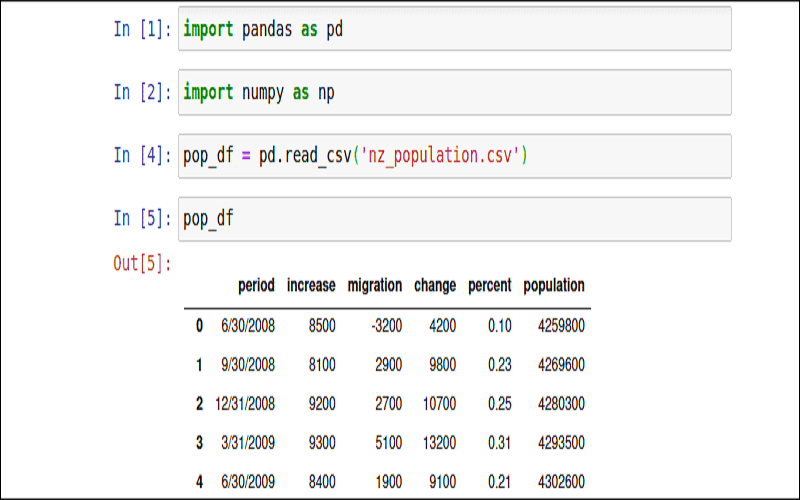
Task: Click the row index 2 cell
Action: [199, 404]
